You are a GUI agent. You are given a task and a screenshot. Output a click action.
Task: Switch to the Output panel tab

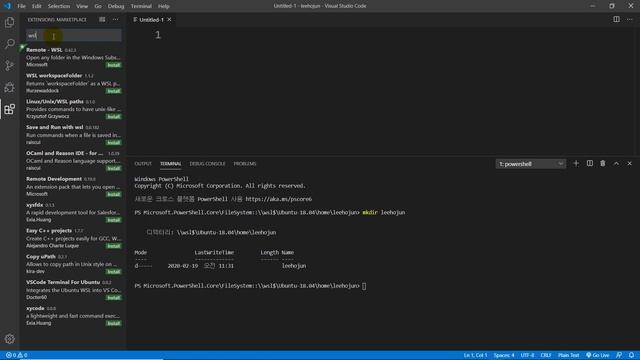tap(143, 164)
